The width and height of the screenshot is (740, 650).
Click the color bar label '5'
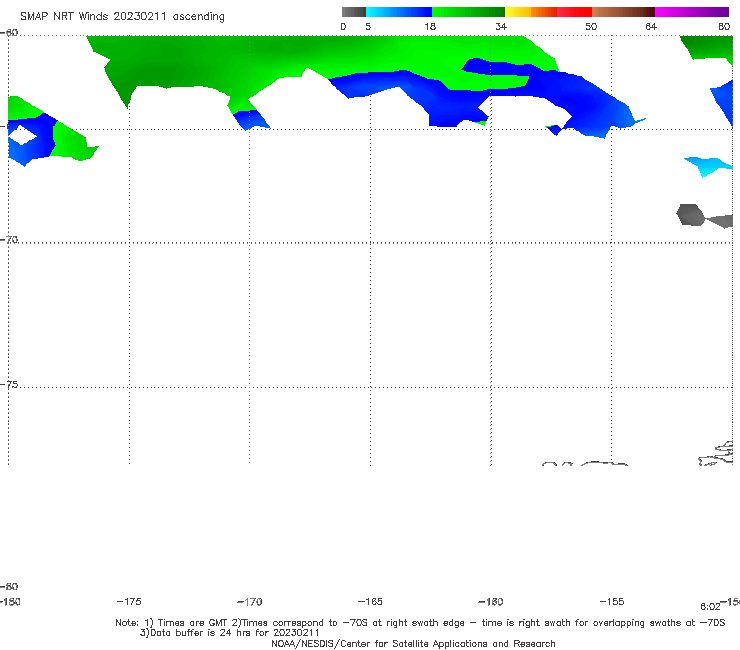[x=368, y=26]
